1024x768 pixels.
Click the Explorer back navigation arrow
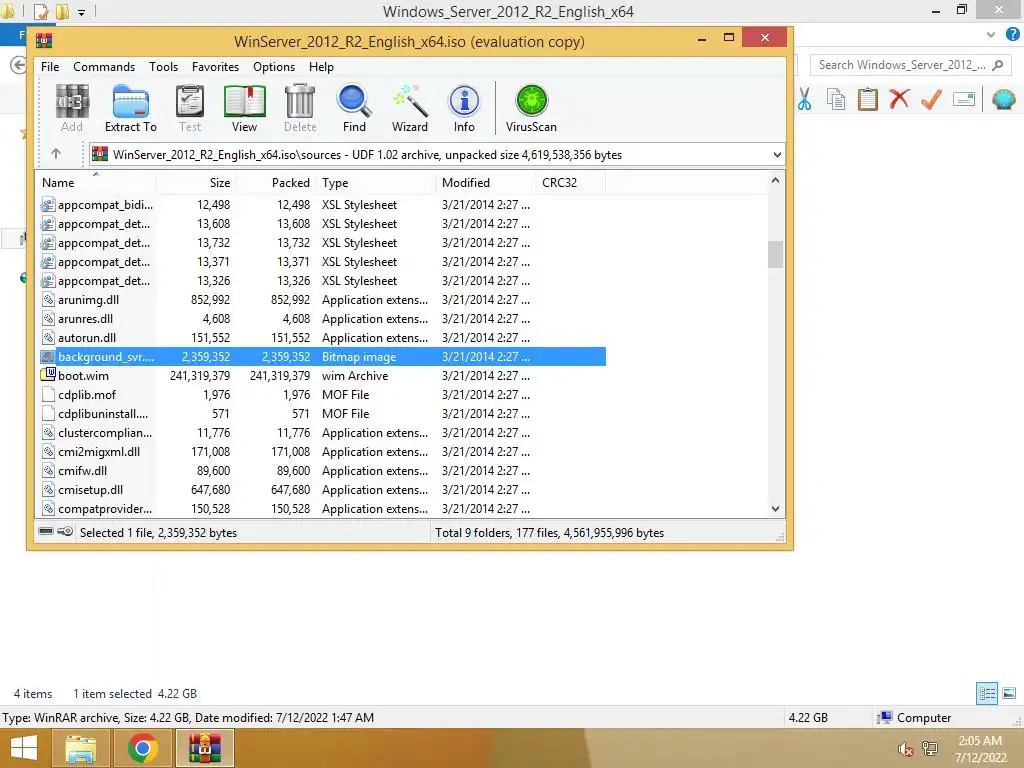click(x=18, y=65)
